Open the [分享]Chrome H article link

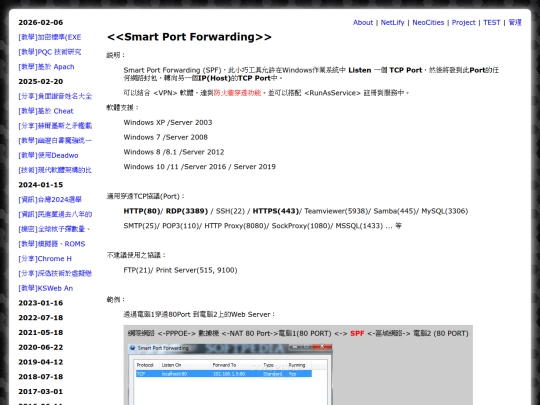coord(45,259)
